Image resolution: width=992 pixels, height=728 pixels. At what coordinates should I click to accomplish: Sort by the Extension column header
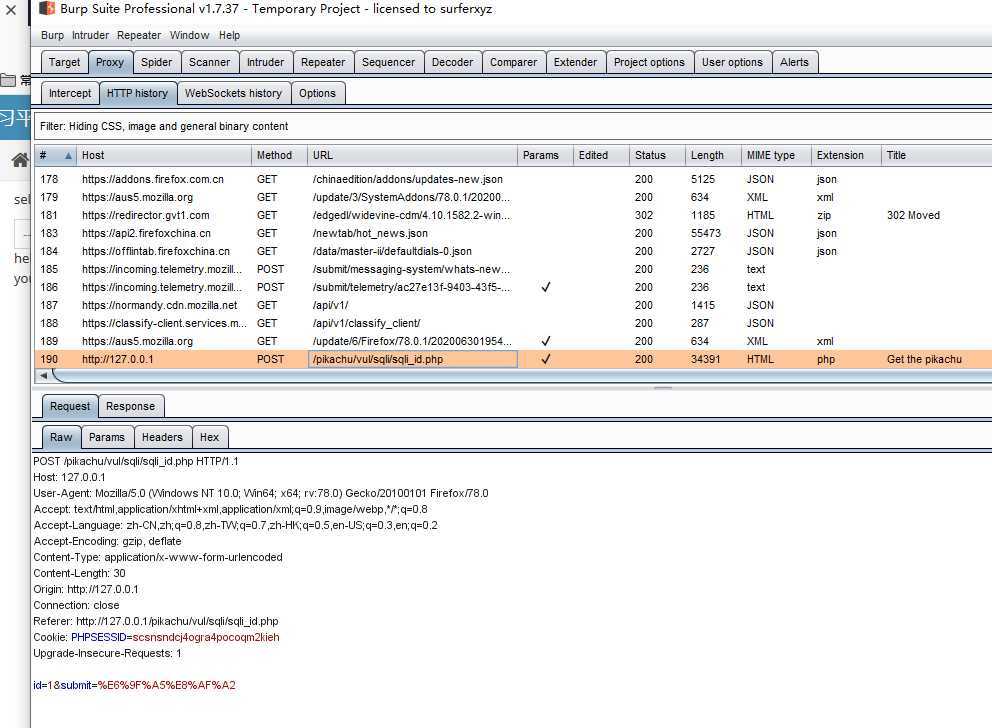coord(846,156)
